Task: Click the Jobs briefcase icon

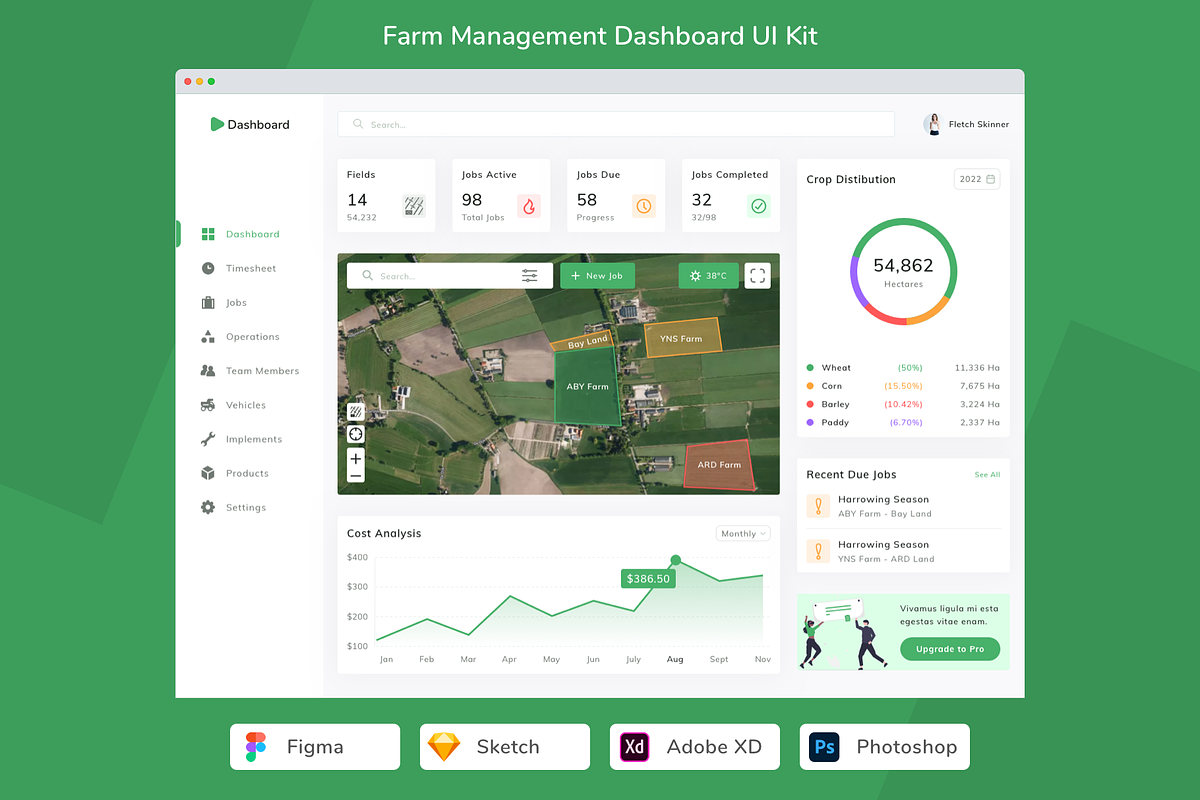Action: point(208,302)
